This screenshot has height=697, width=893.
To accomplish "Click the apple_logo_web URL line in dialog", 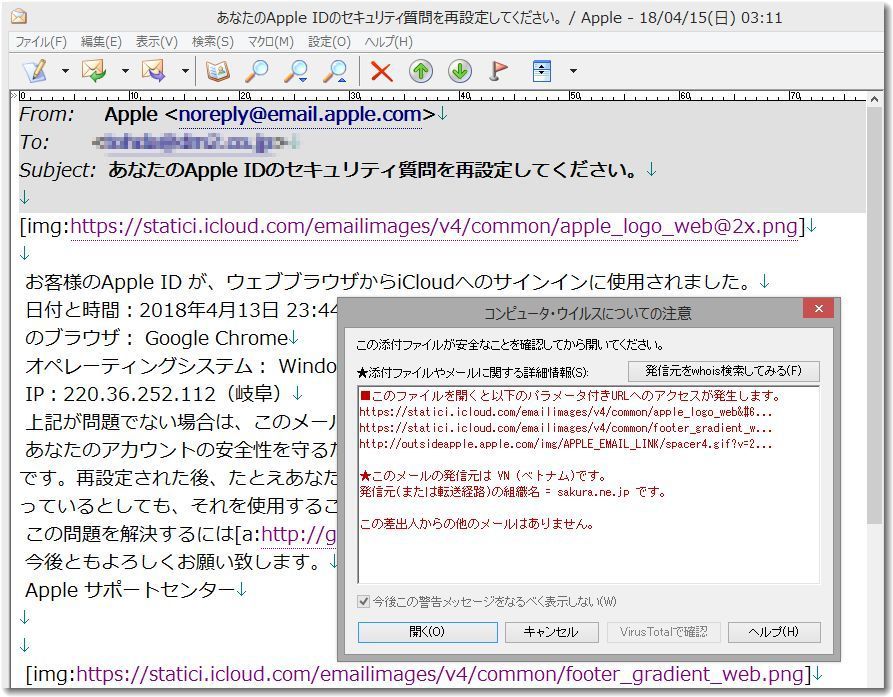I will [566, 412].
